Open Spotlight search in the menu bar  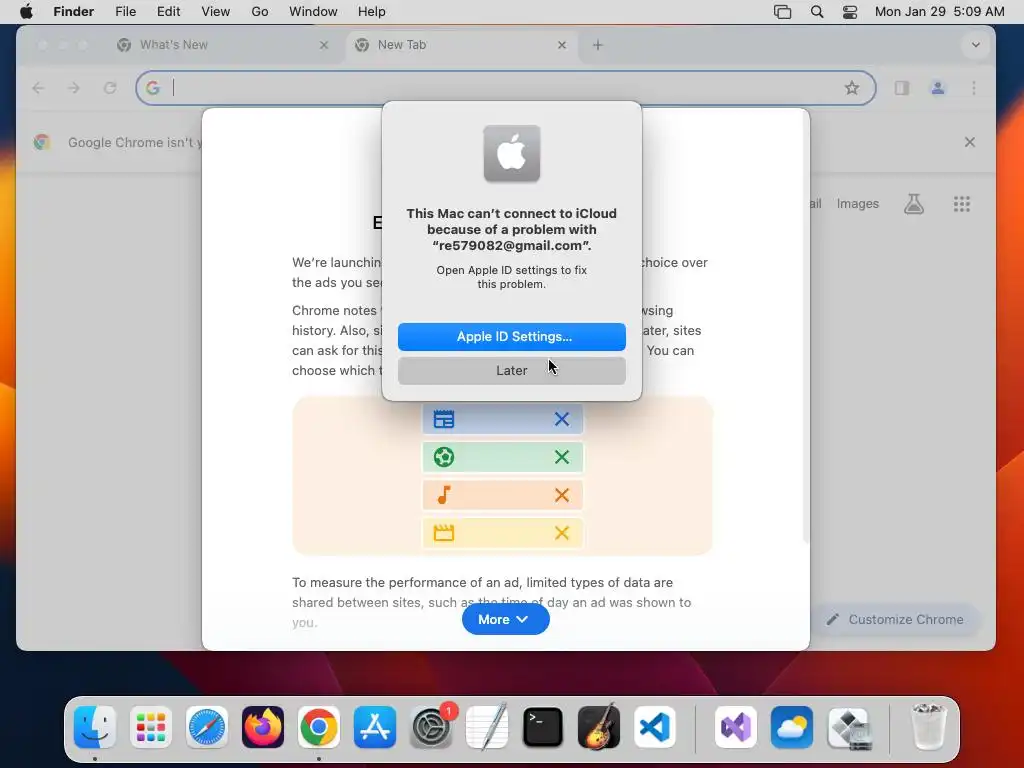(x=816, y=12)
